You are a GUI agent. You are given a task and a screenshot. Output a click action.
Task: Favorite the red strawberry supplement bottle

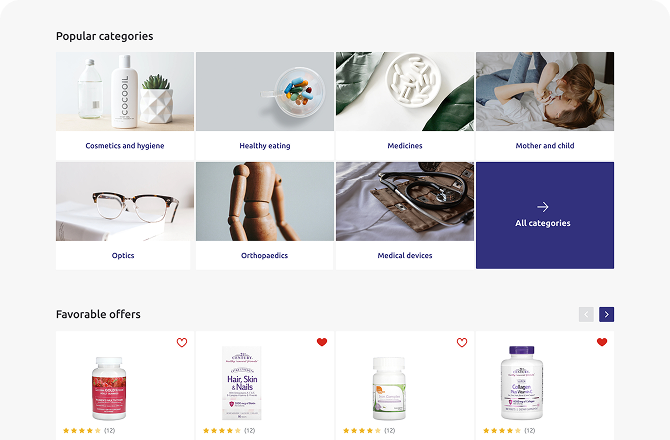[182, 342]
